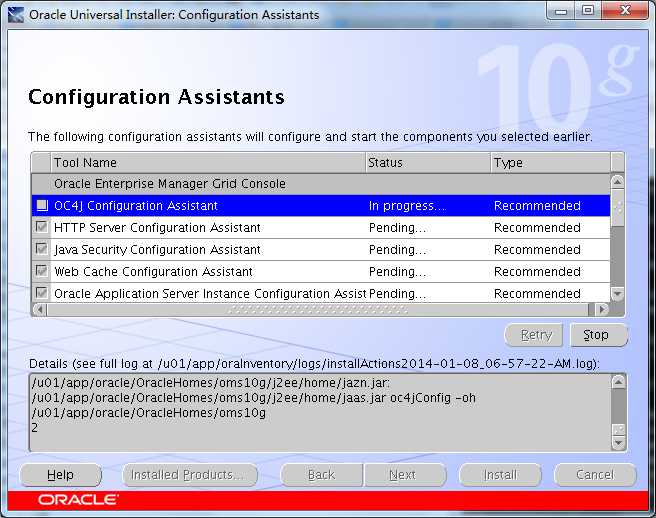Click the Install button

[500, 475]
